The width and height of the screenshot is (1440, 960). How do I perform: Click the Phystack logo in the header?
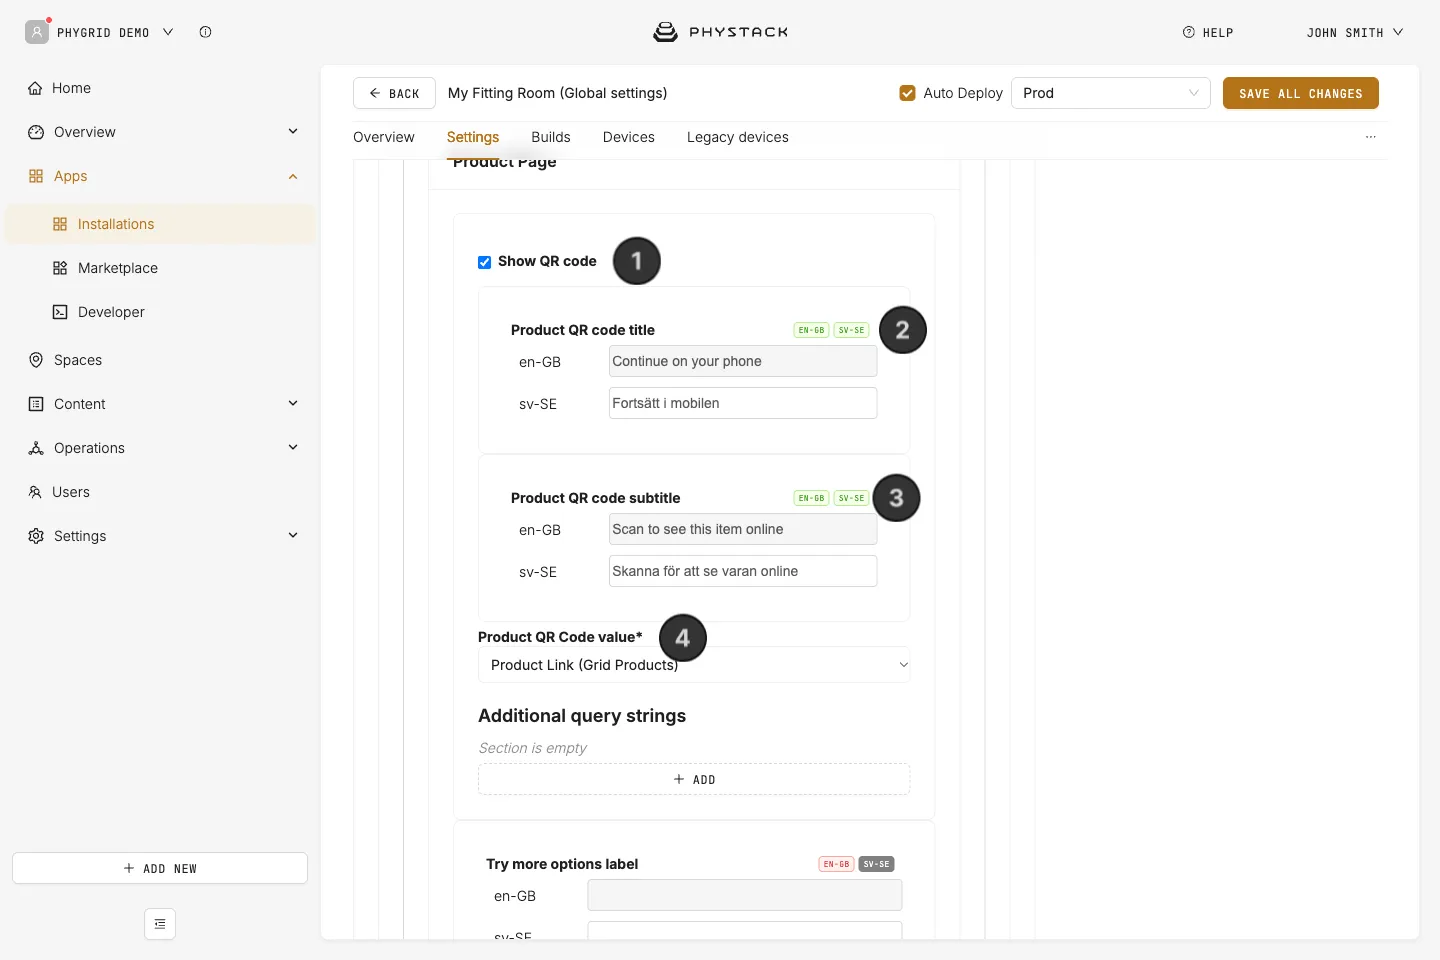coord(721,32)
